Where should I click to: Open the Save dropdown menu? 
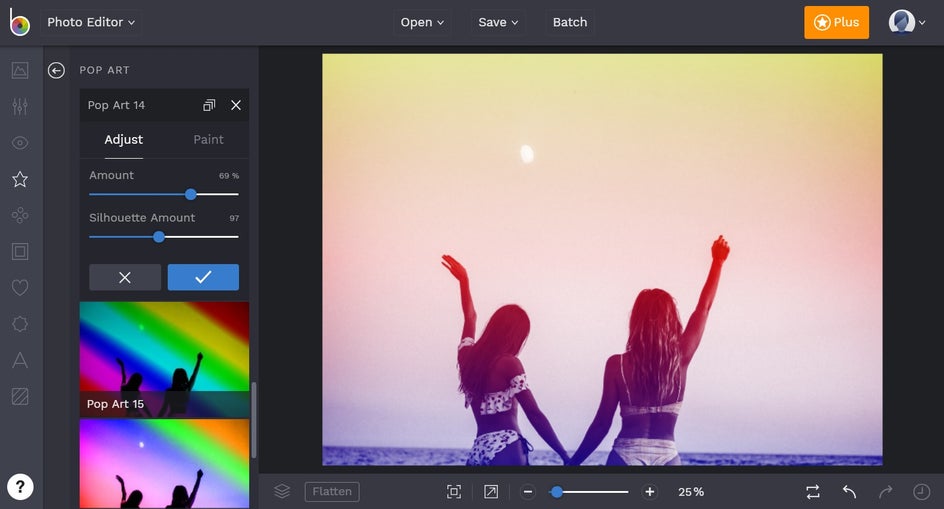coord(498,22)
